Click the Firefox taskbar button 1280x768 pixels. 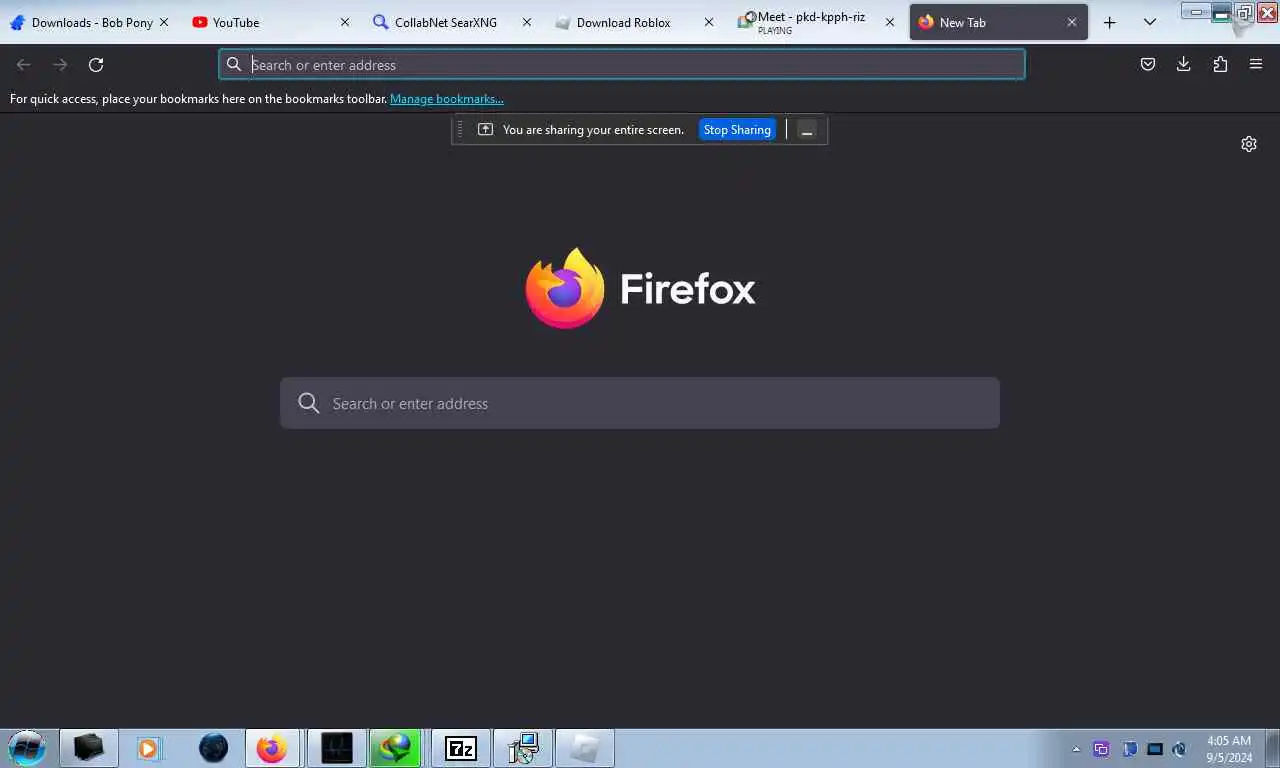271,748
